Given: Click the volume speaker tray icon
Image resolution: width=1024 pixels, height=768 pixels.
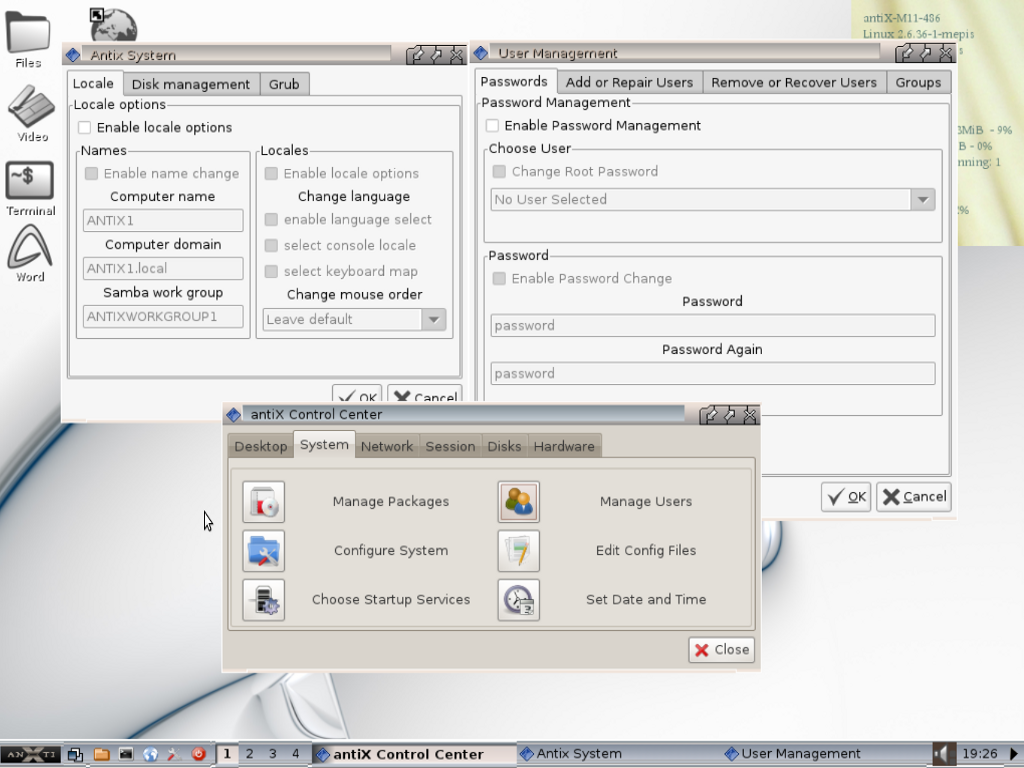Looking at the screenshot, I should click(941, 754).
